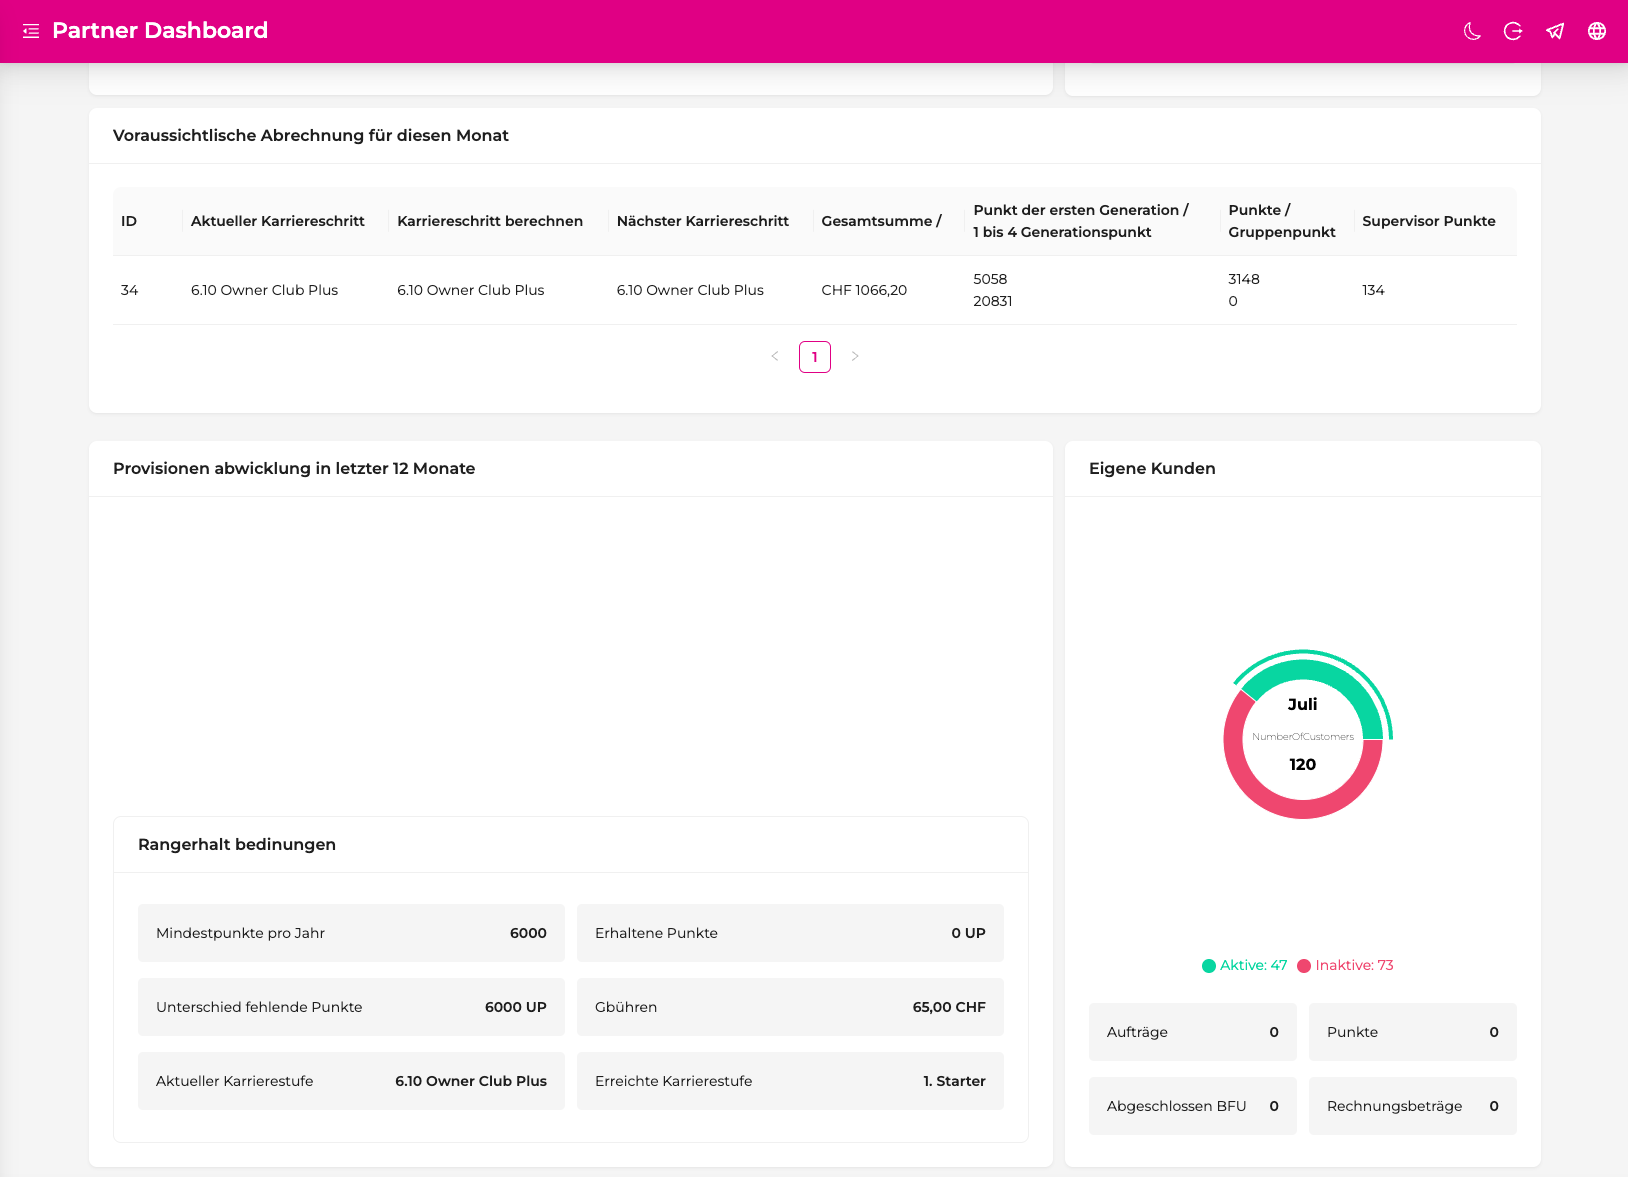Go to previous page arrow
Viewport: 1628px width, 1177px height.
coord(775,357)
